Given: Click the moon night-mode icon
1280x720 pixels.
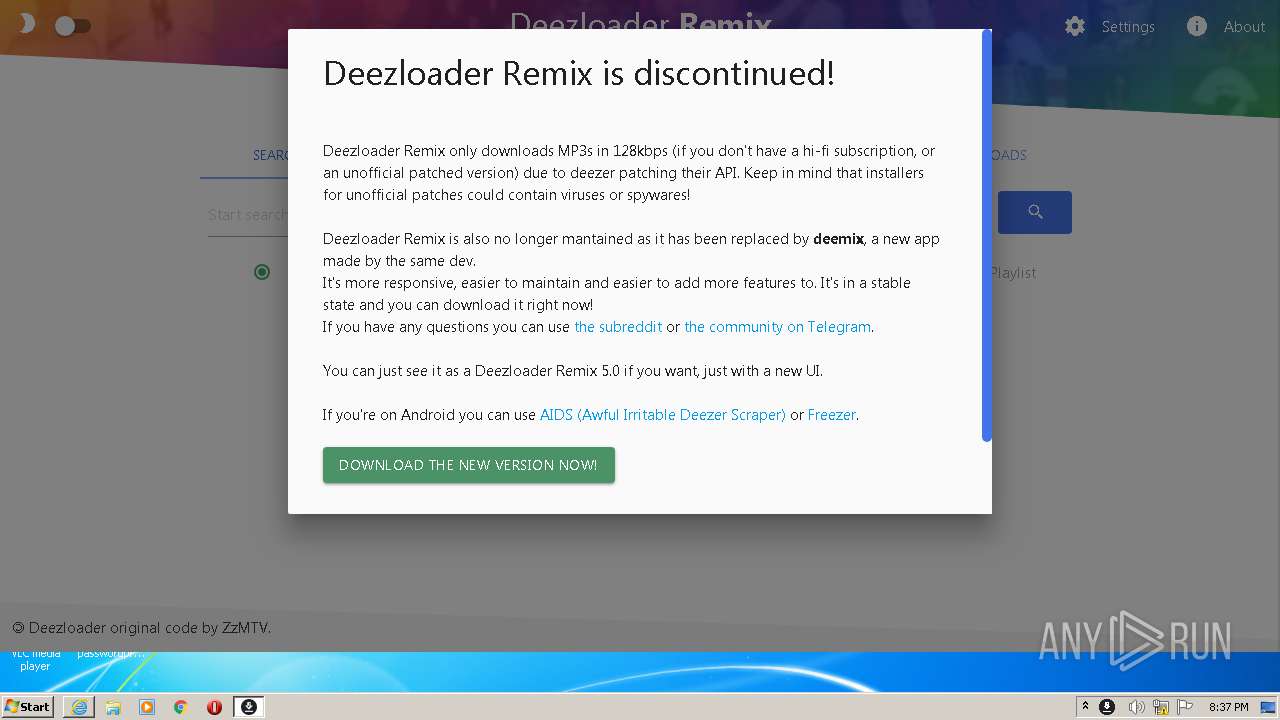Looking at the screenshot, I should pos(26,23).
